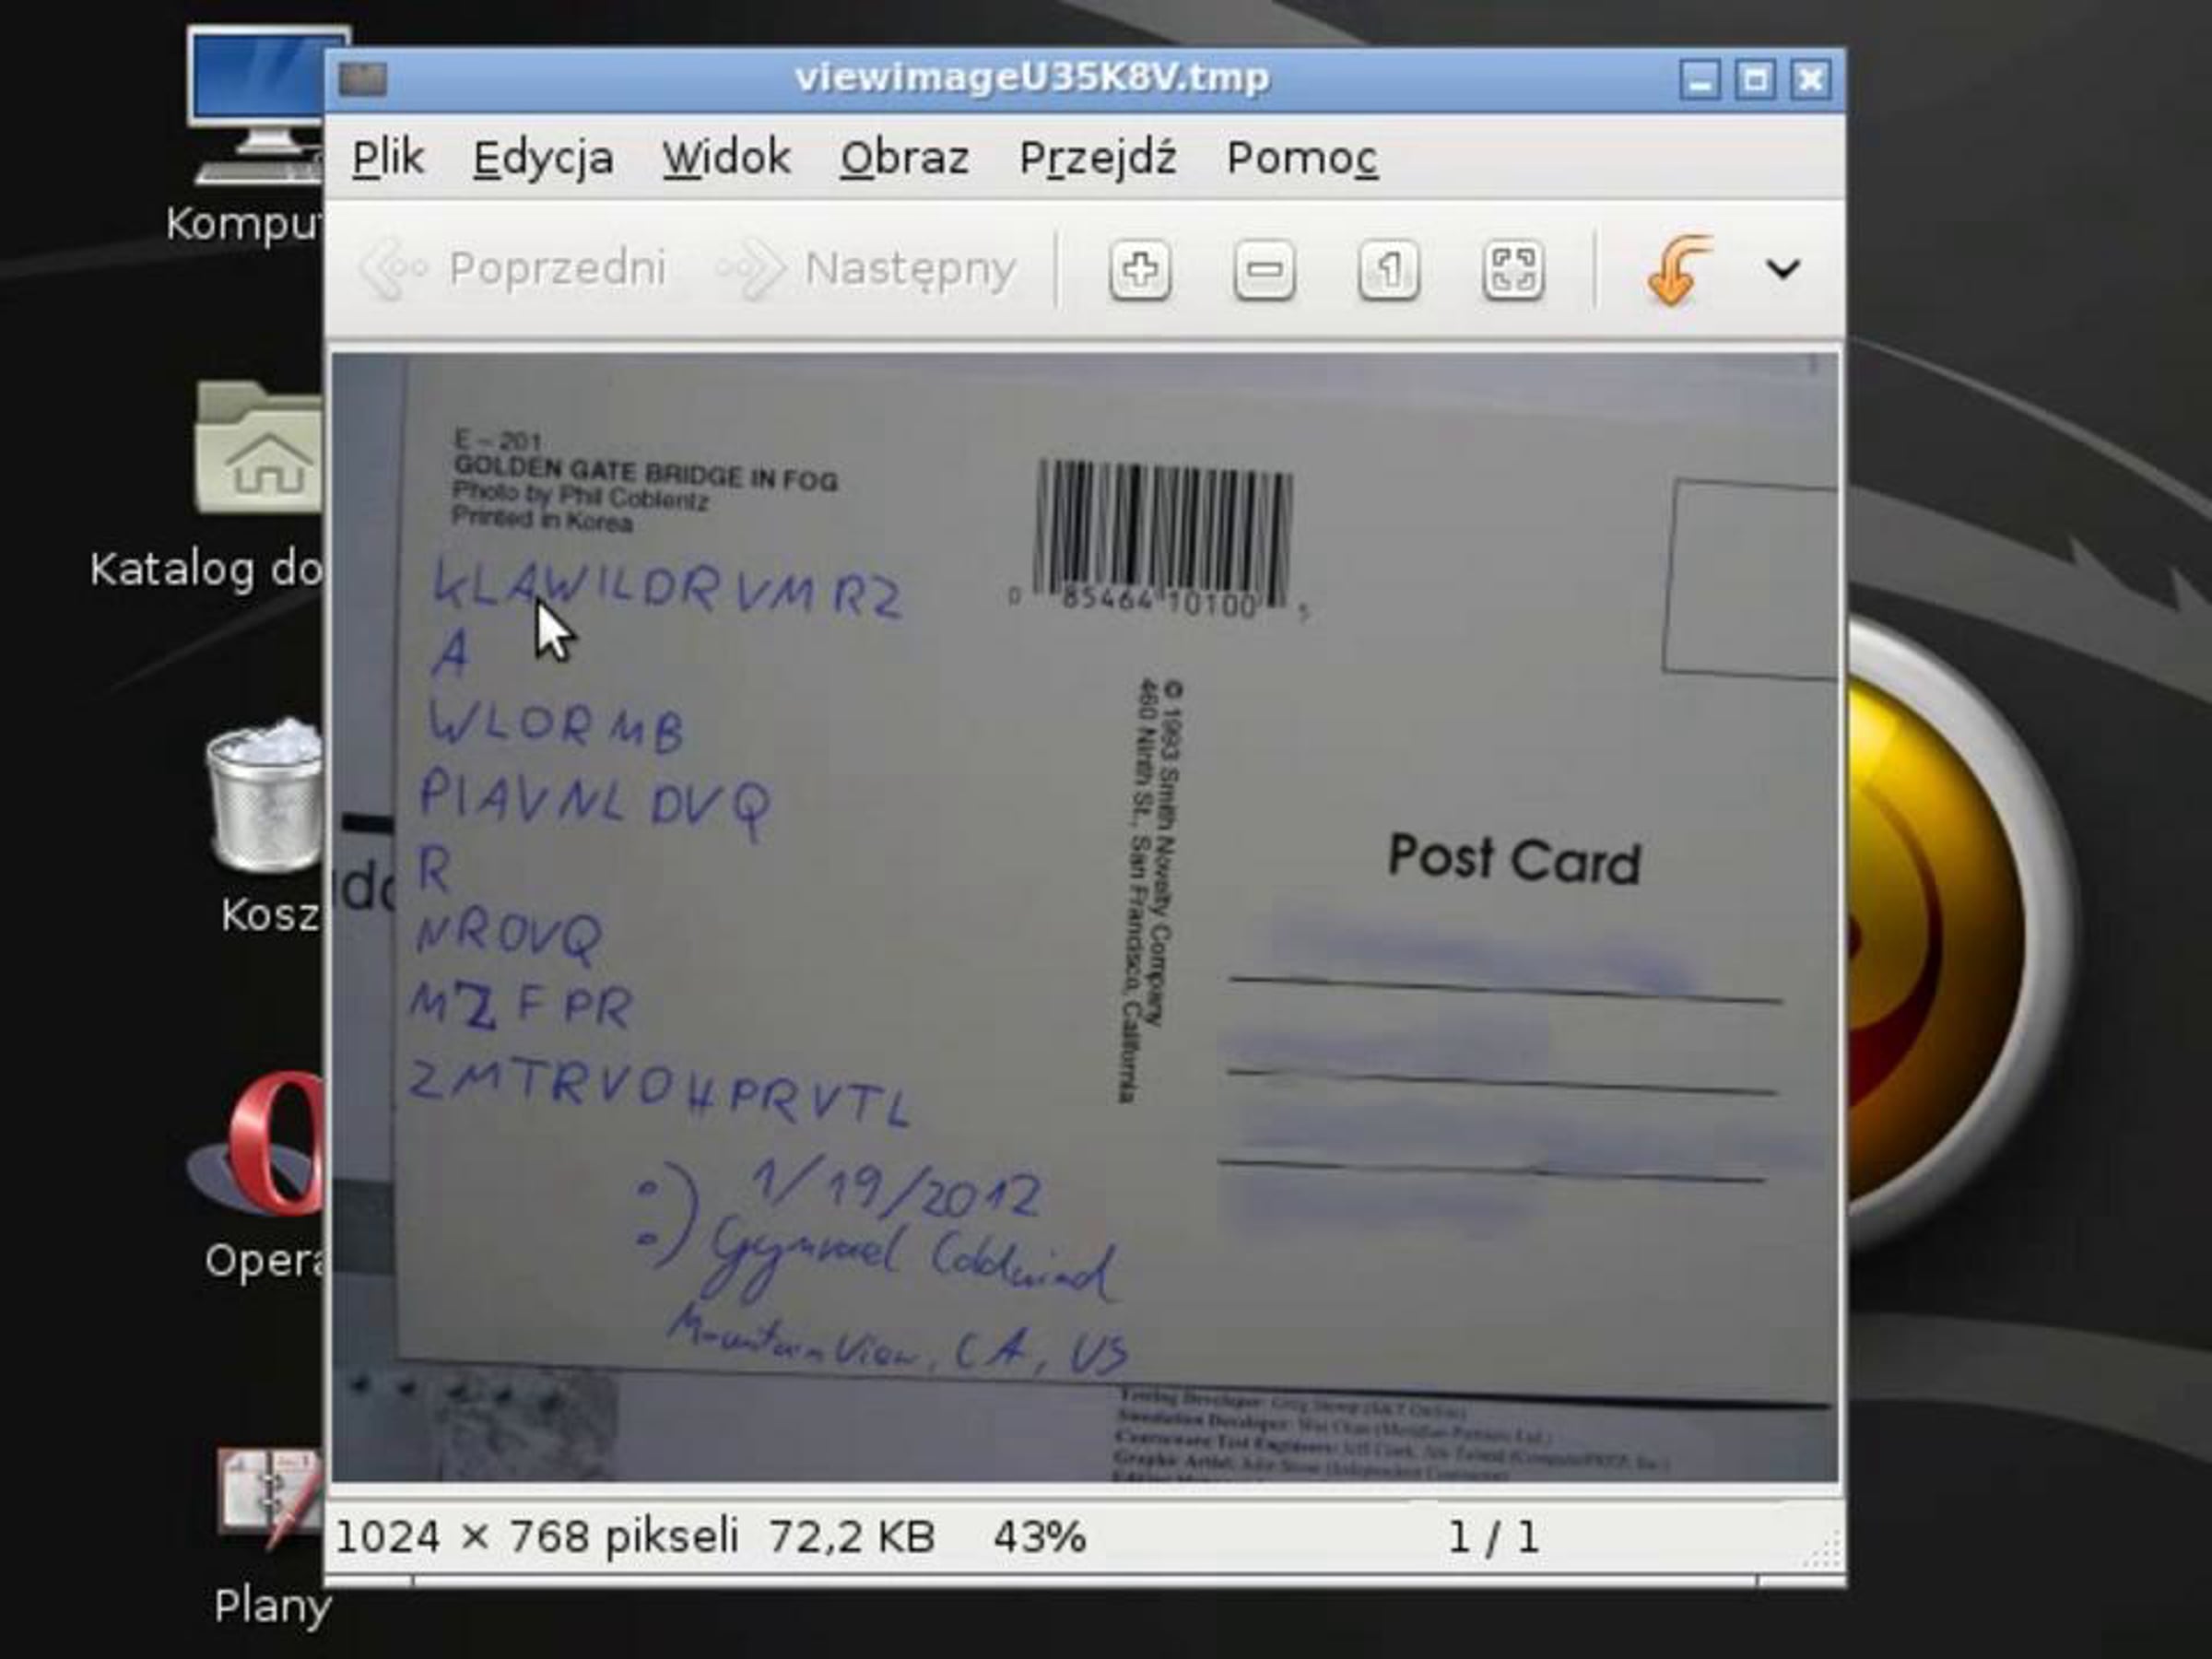Minimize the image viewer window

pyautogui.click(x=1699, y=79)
